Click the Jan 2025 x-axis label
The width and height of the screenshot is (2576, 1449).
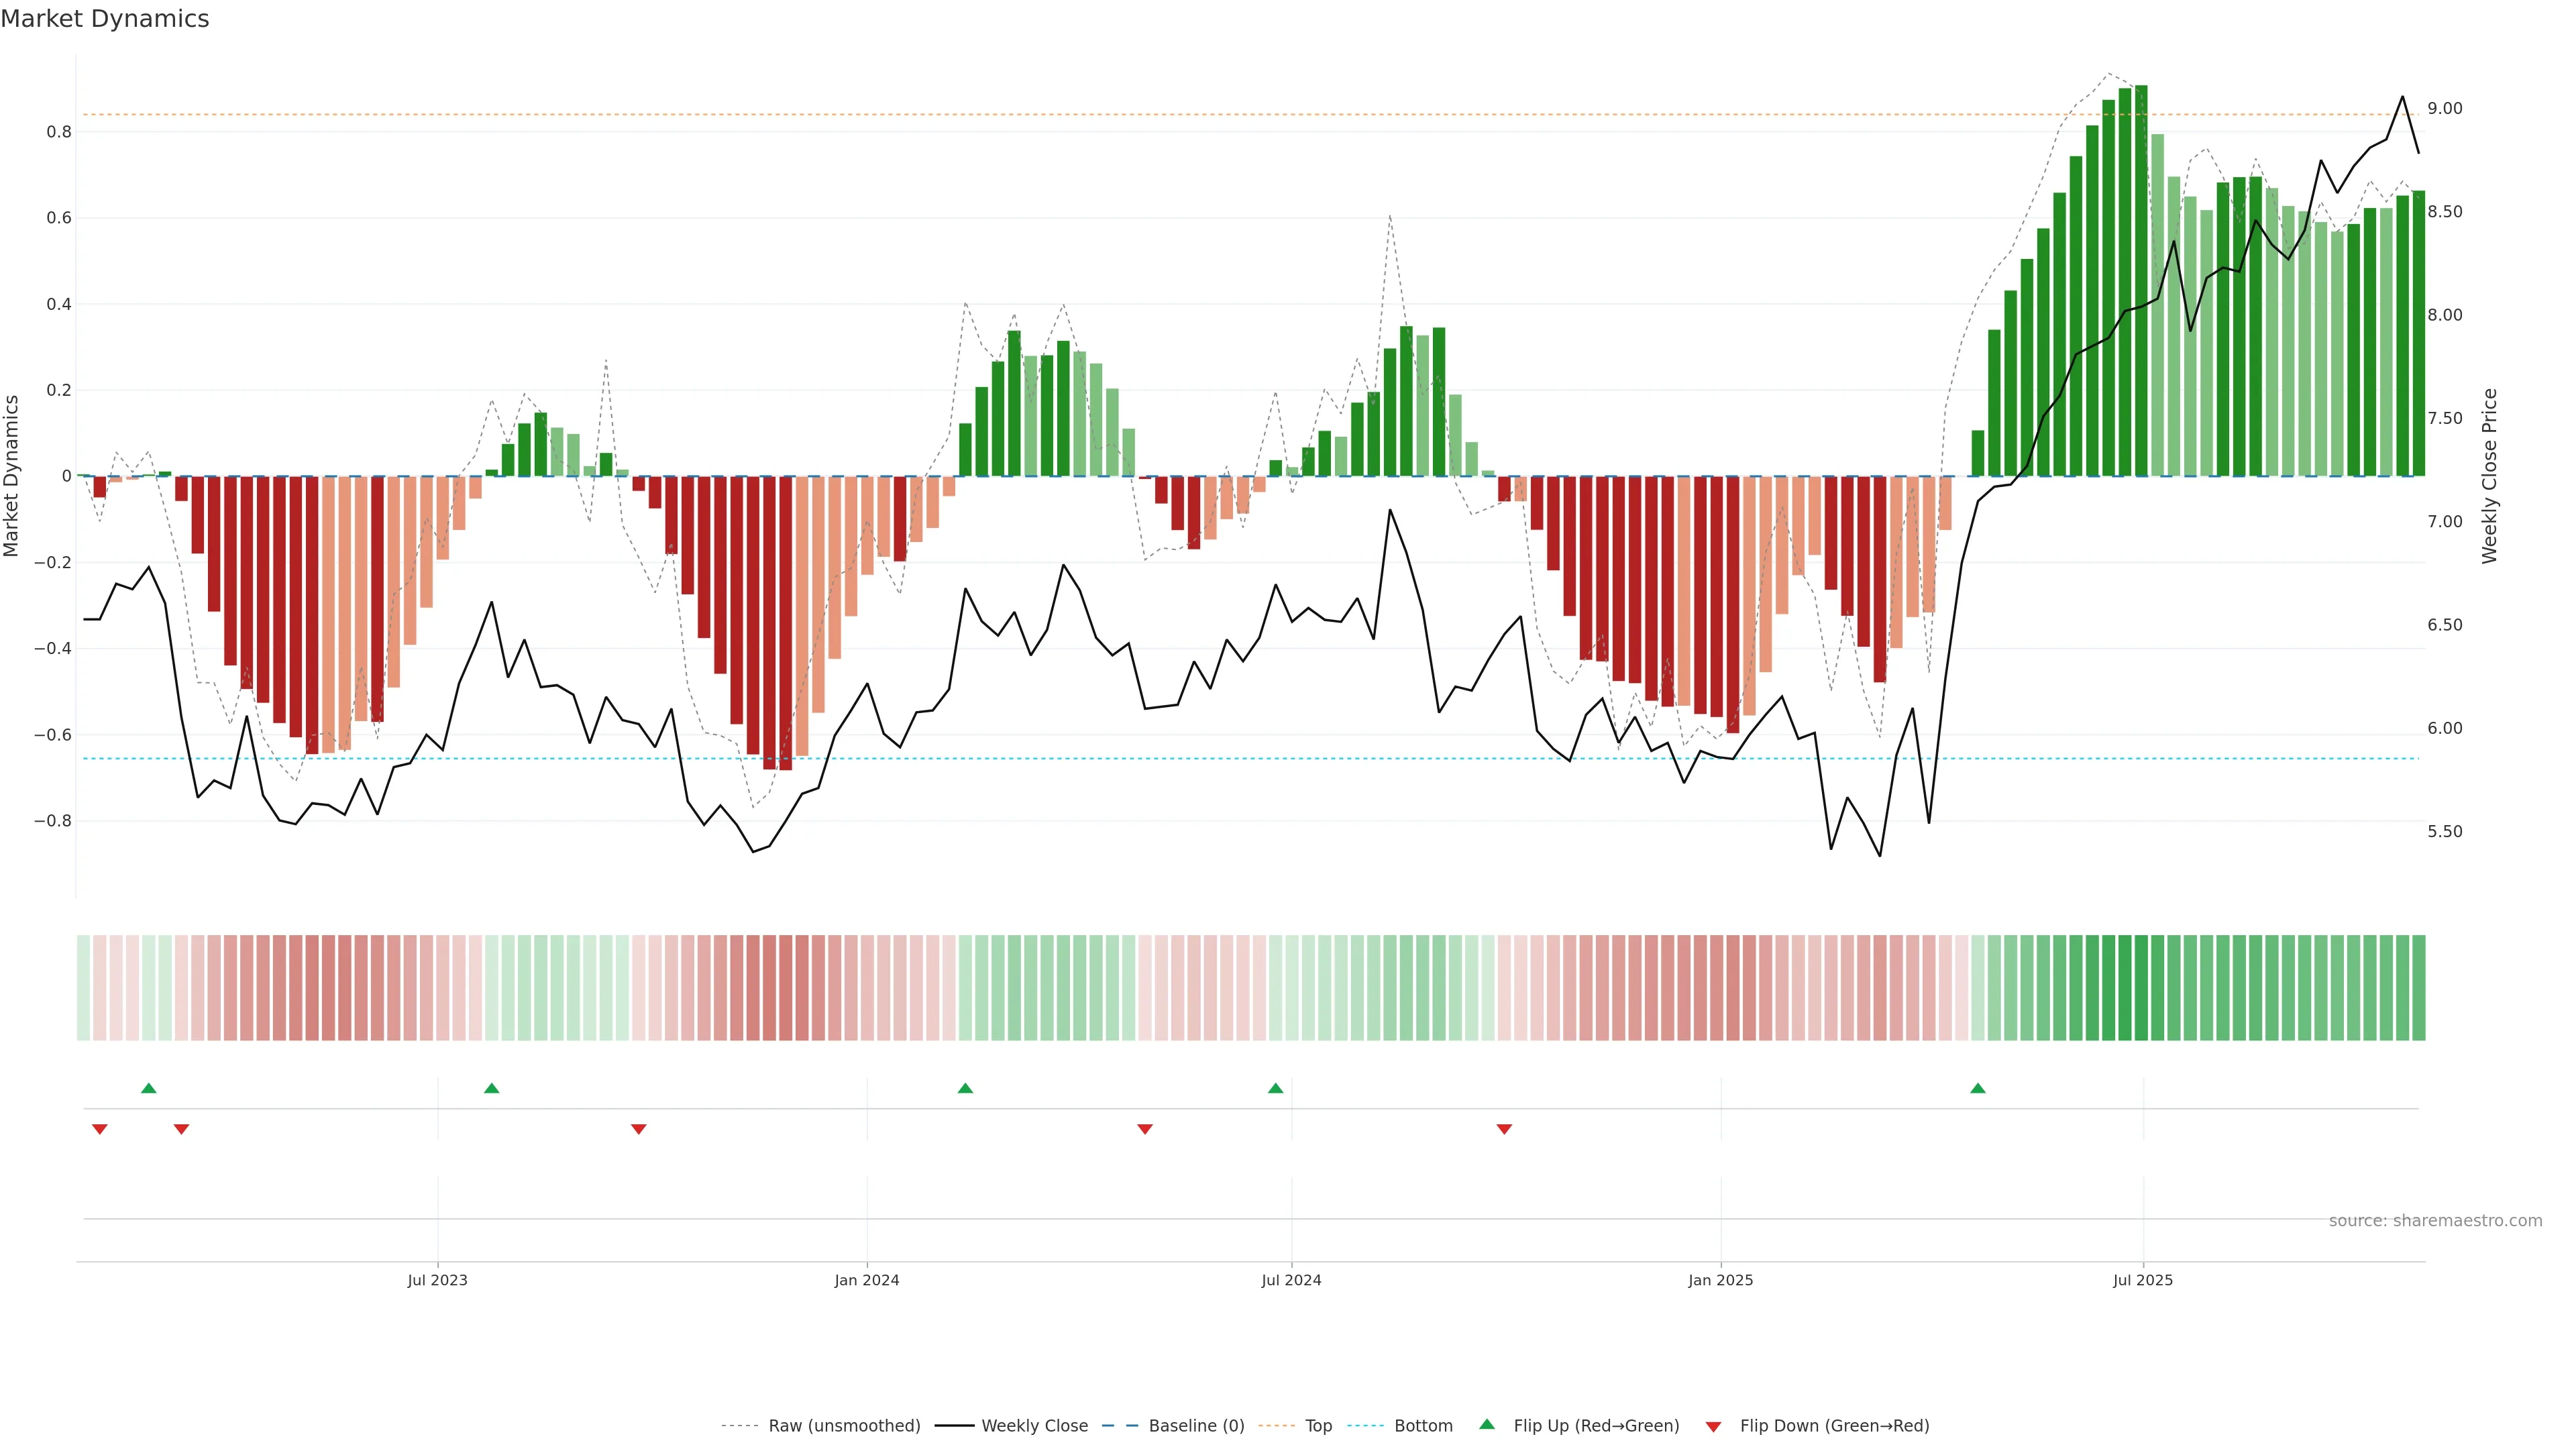(1720, 1280)
